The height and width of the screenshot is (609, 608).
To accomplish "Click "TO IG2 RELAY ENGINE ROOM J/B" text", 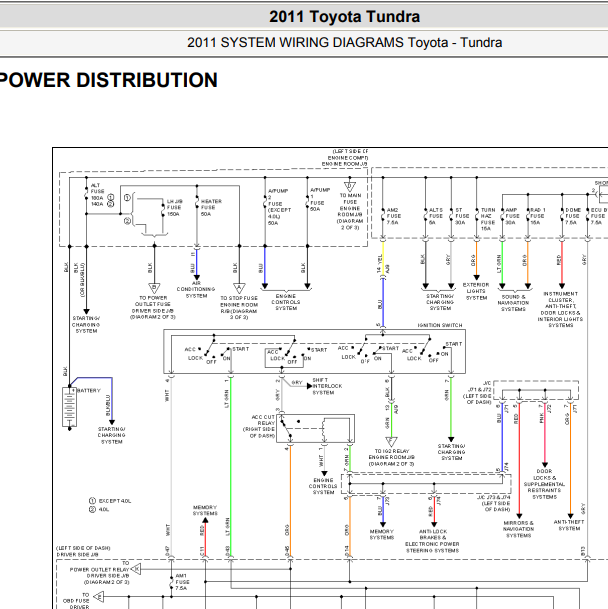I will click(x=392, y=458).
